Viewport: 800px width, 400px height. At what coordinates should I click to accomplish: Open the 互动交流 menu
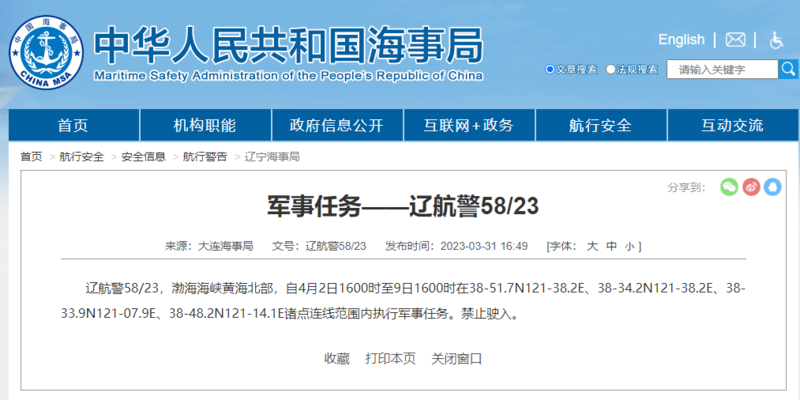[731, 125]
